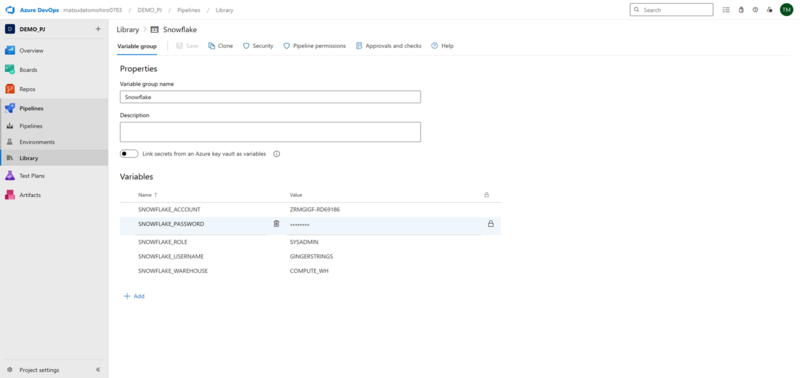Image resolution: width=800 pixels, height=378 pixels.
Task: Toggle Link secrets from an Azure key vault
Action: (x=129, y=154)
